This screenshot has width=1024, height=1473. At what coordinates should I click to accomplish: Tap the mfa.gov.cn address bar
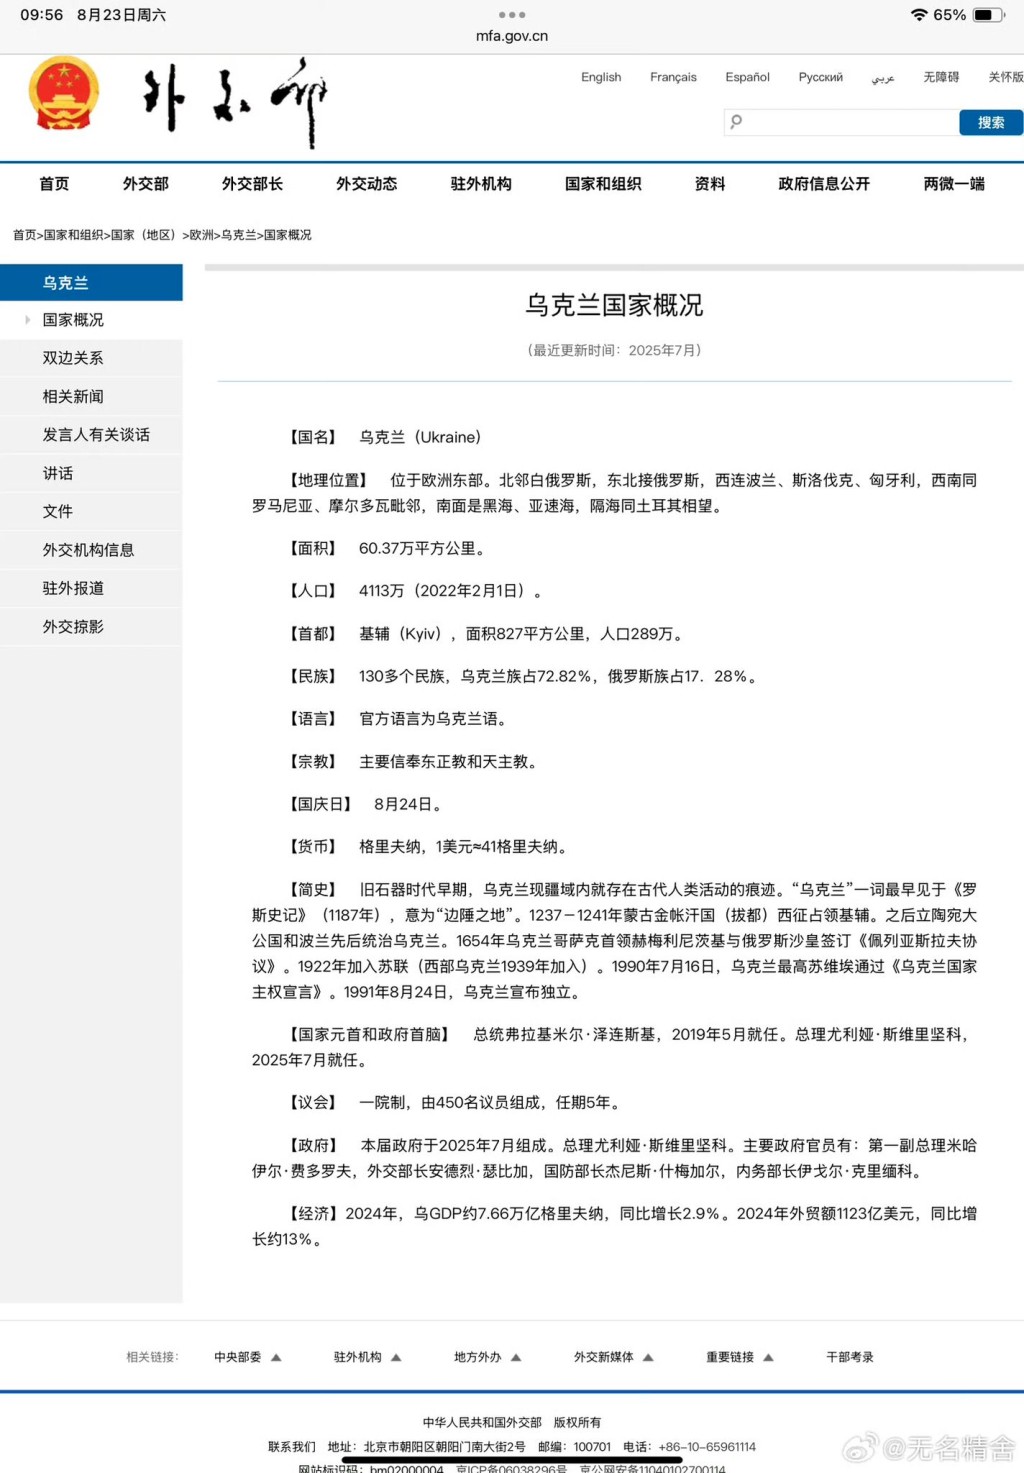(511, 36)
